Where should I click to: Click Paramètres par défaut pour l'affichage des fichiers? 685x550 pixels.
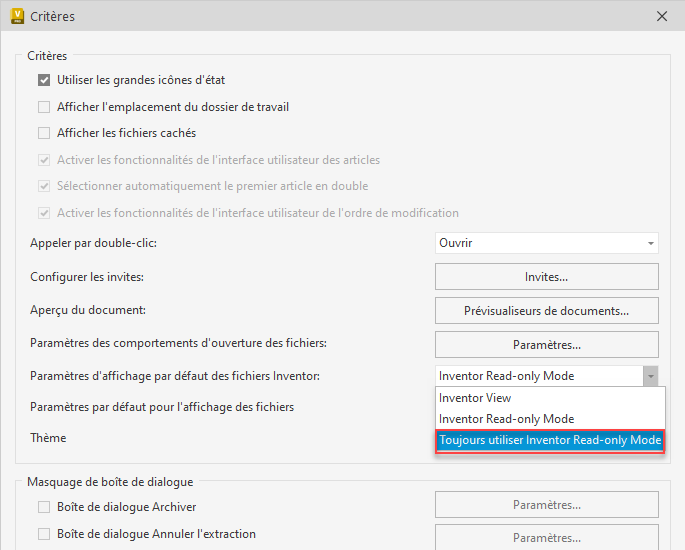click(162, 407)
